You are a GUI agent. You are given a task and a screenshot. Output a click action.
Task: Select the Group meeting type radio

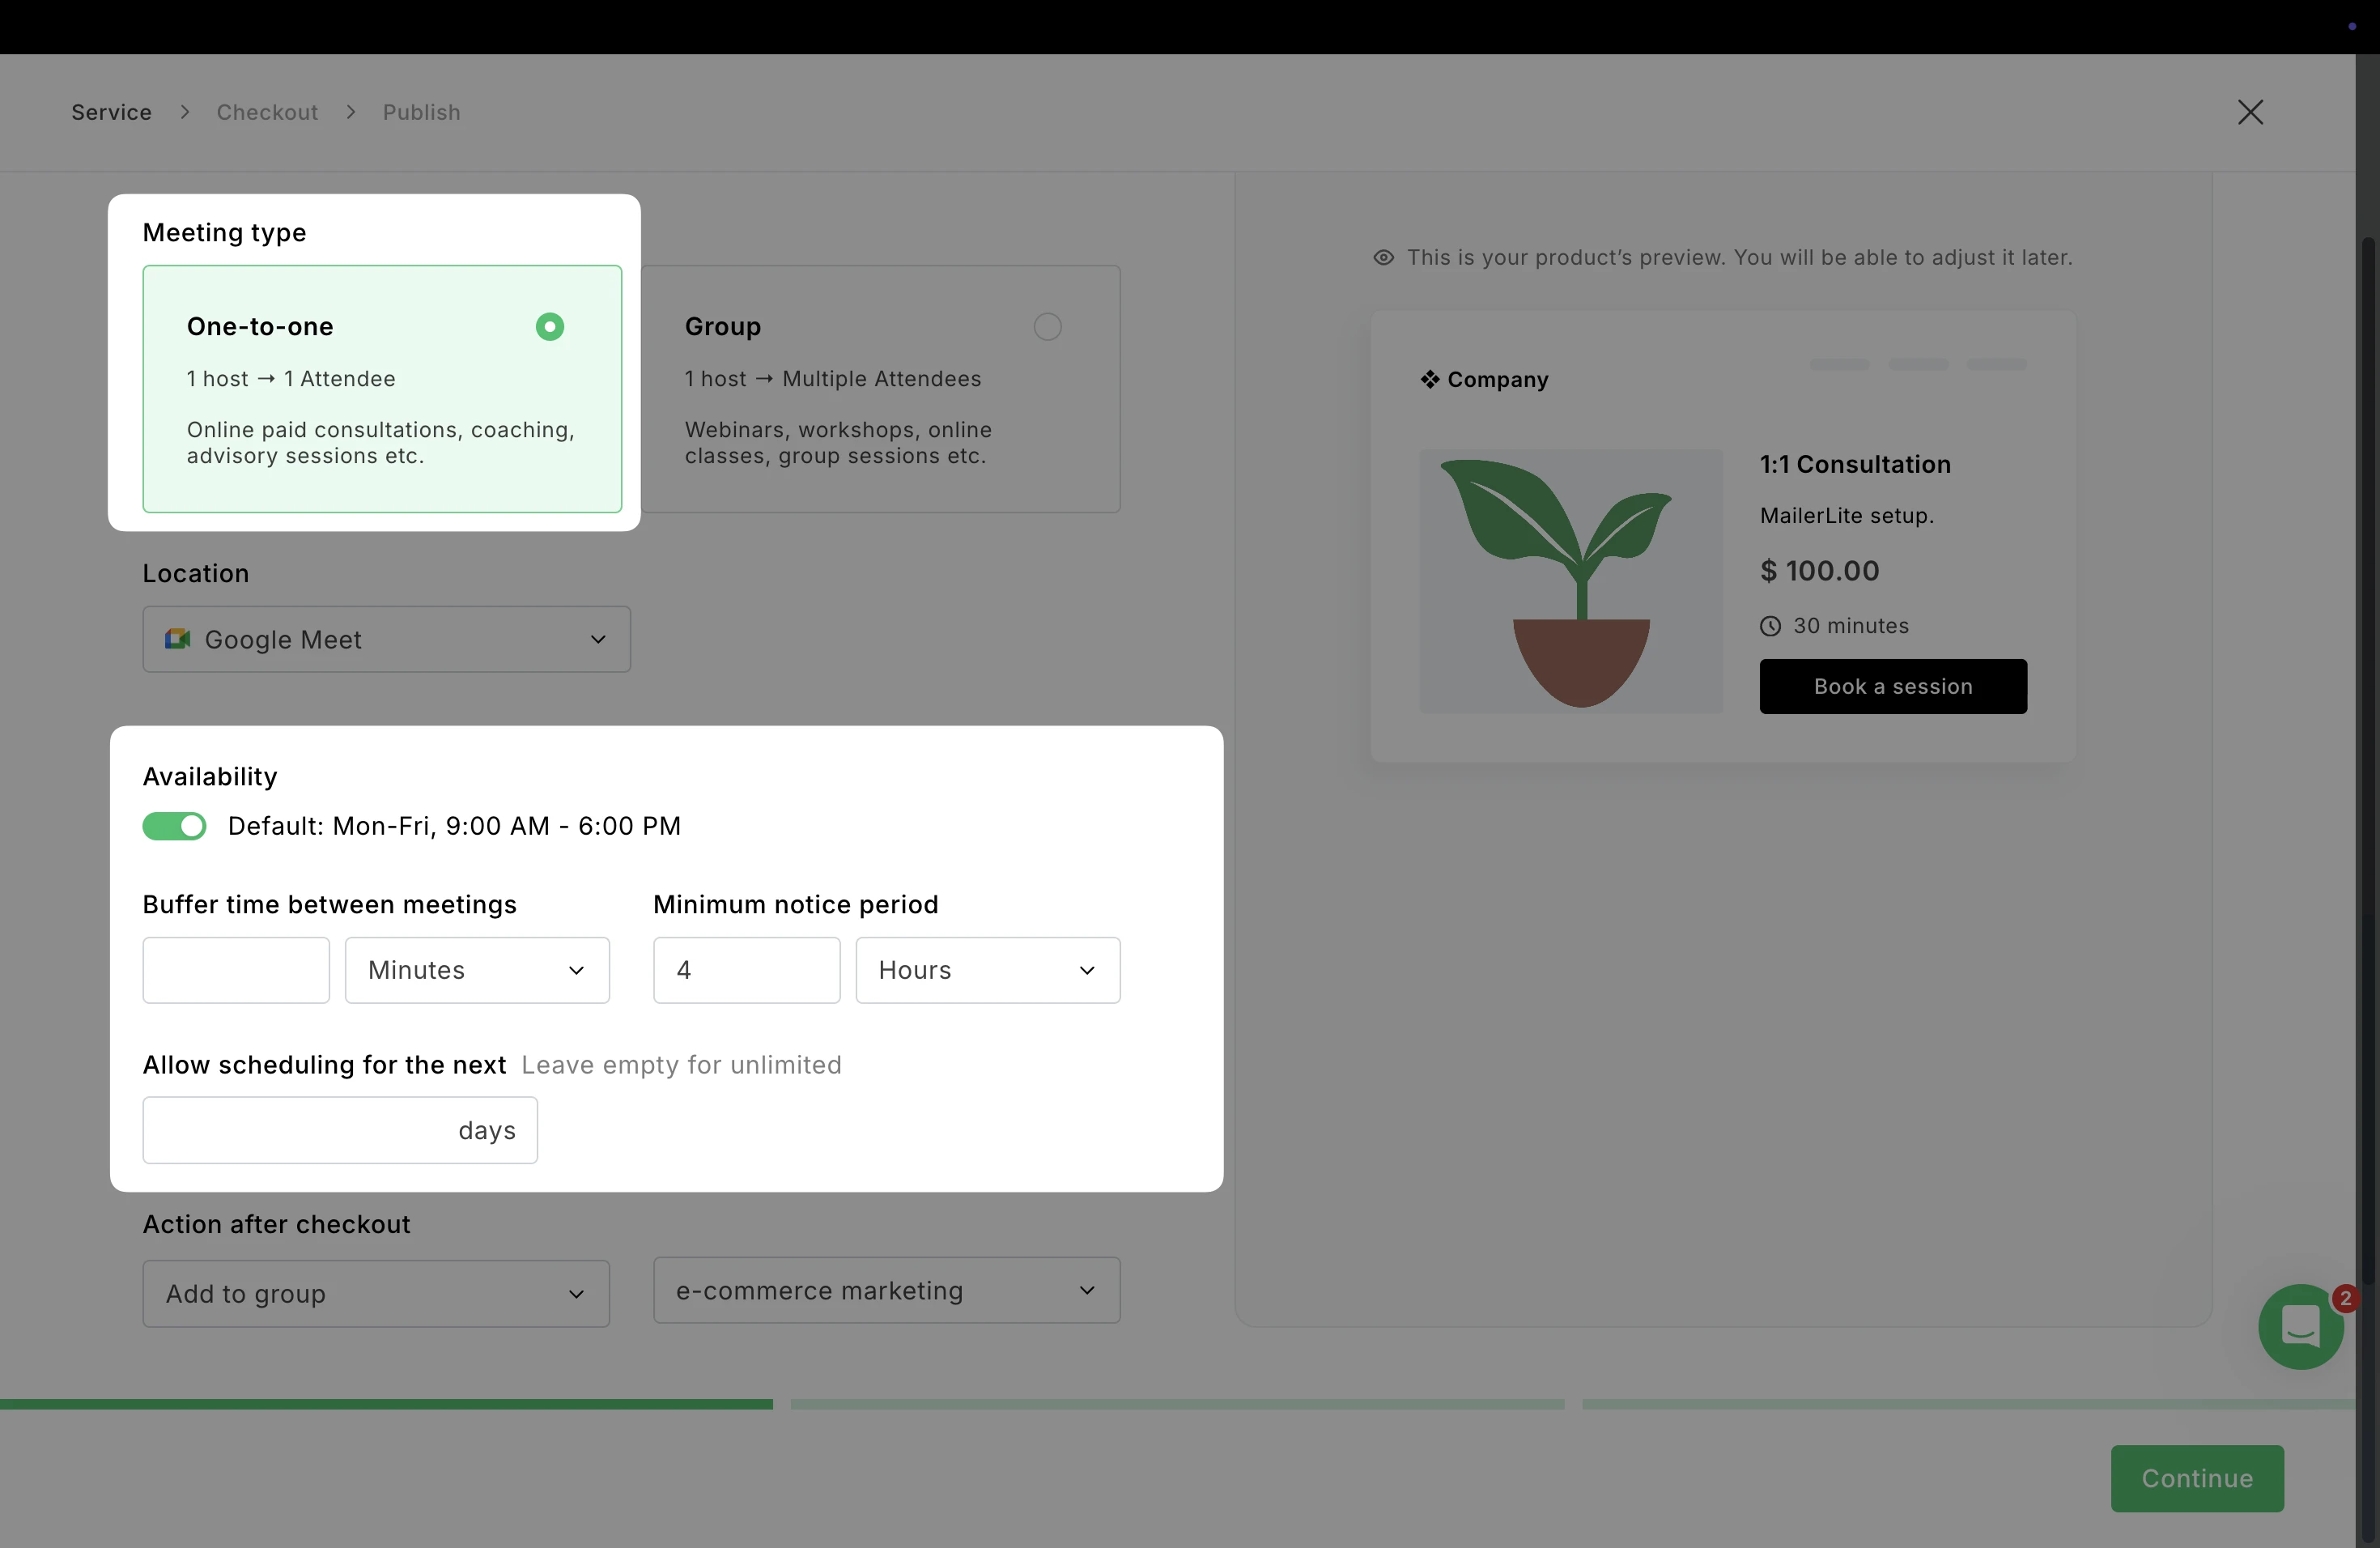point(1047,327)
